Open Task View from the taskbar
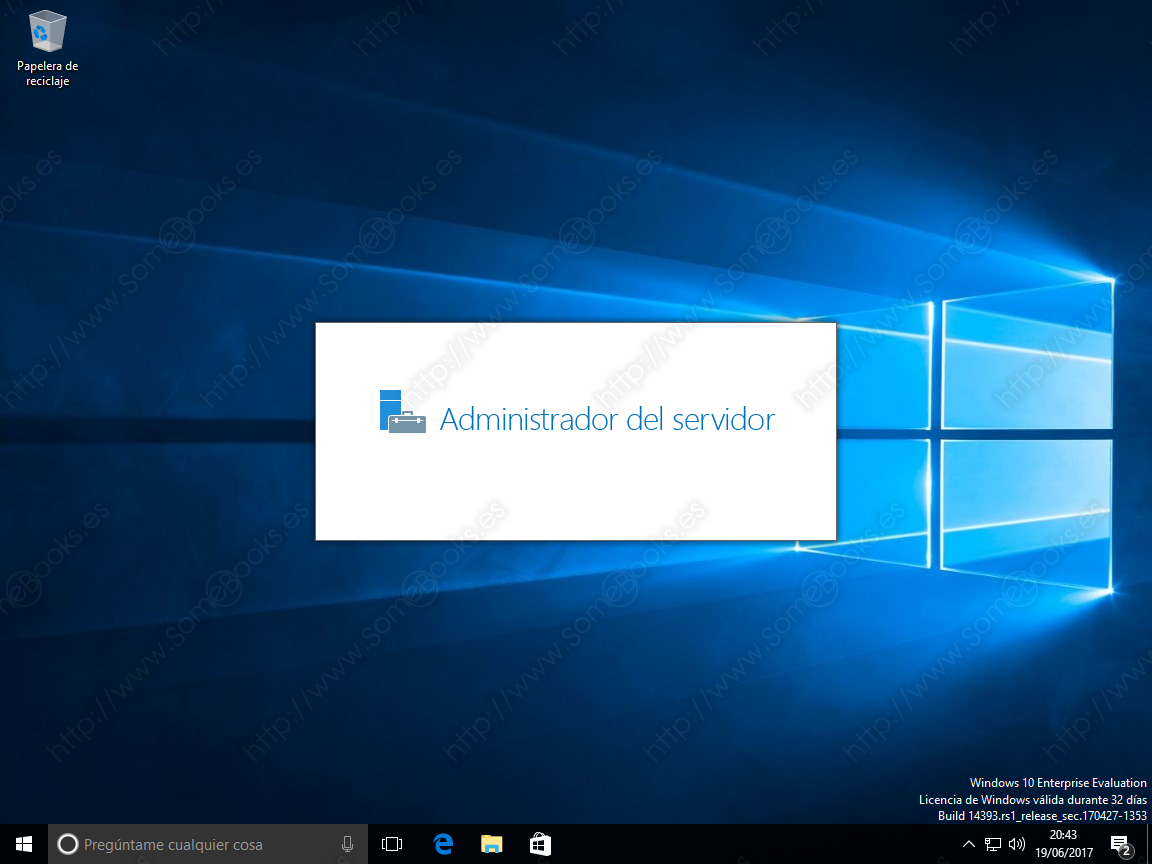This screenshot has height=864, width=1152. 391,845
